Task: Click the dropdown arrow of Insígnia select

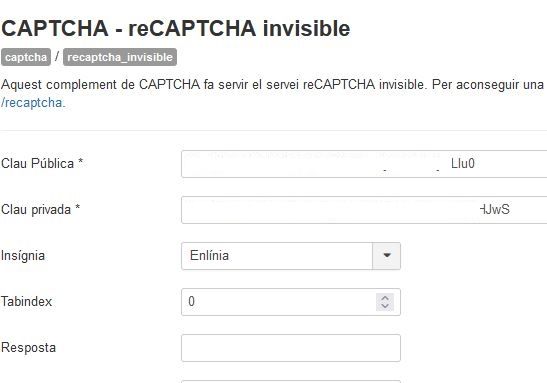Action: tap(386, 256)
